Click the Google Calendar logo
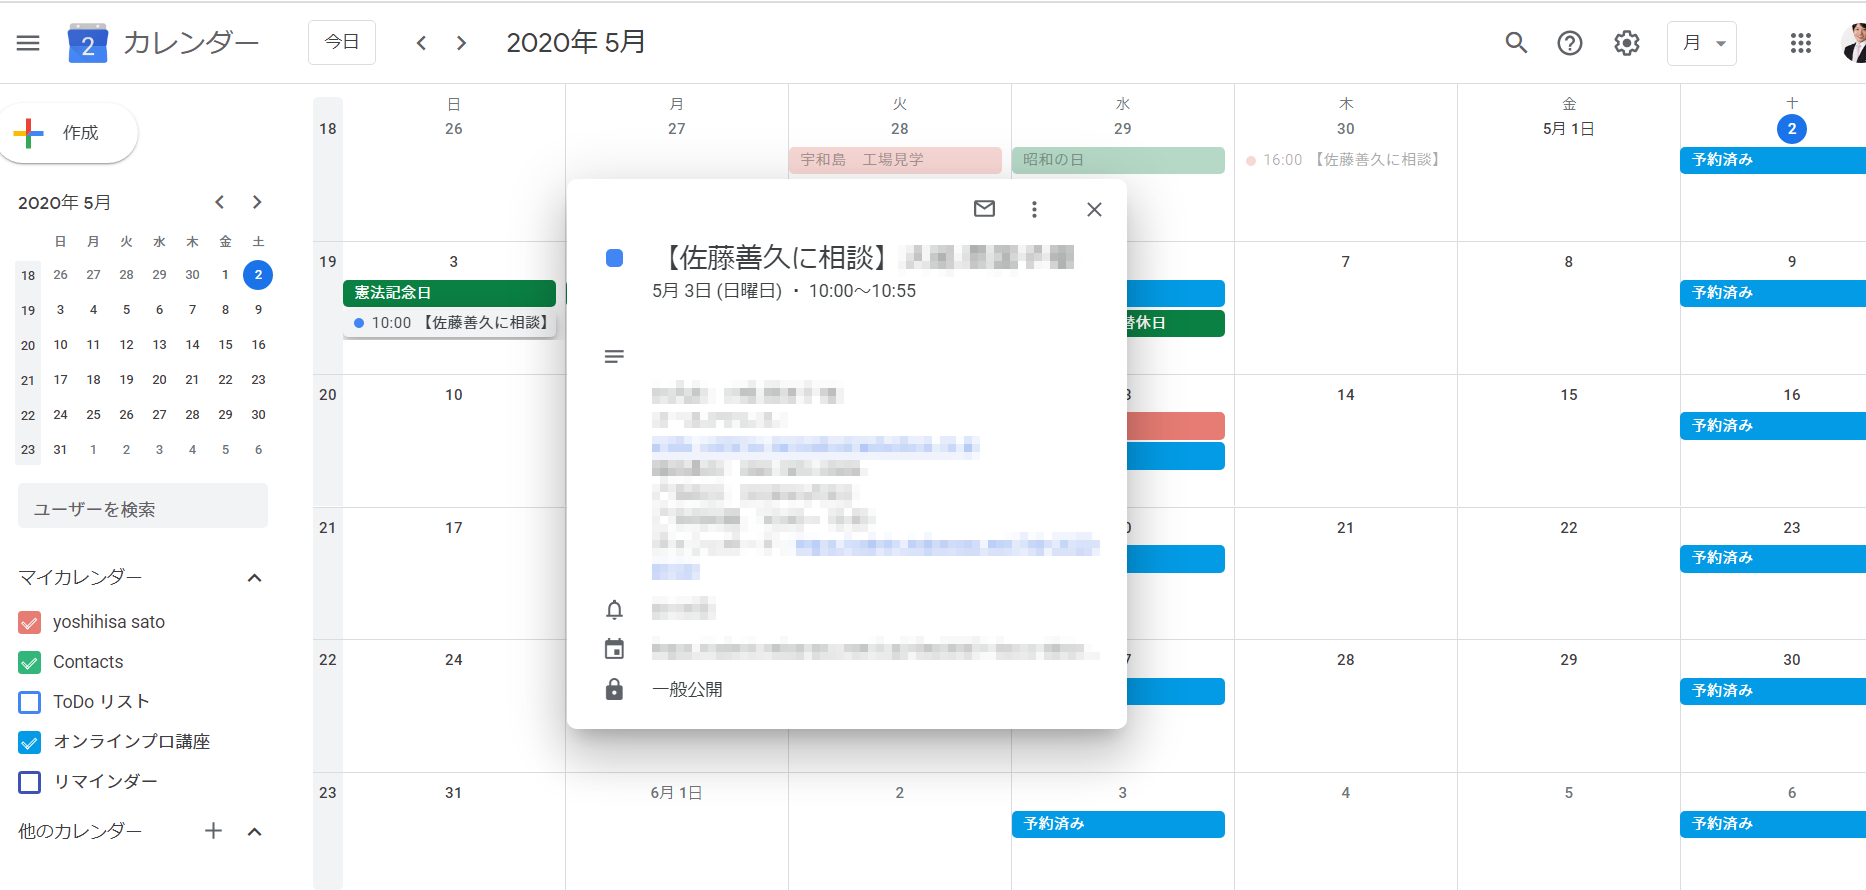1866x890 pixels. (88, 43)
